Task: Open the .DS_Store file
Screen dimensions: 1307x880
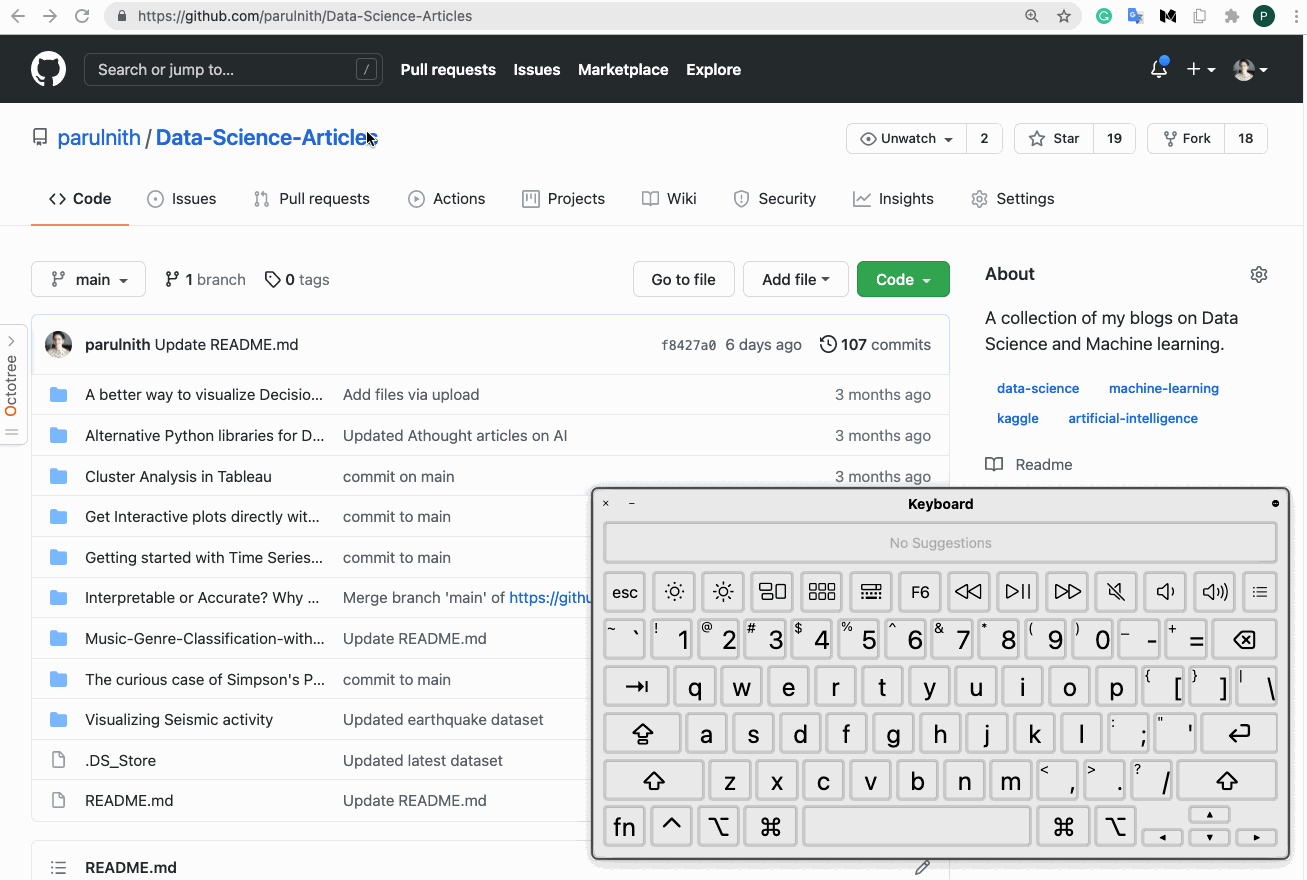Action: 120,761
